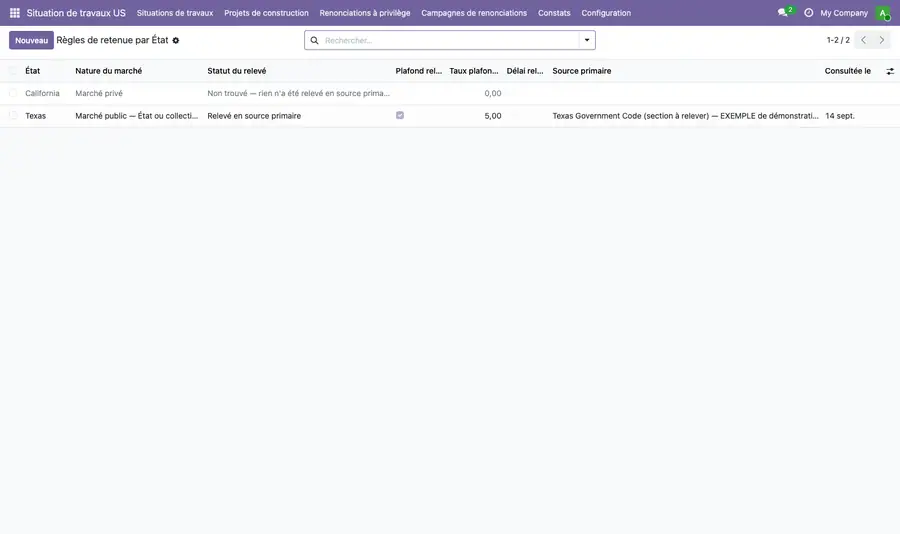This screenshot has width=900, height=534.
Task: Select the California row checkbox
Action: pos(13,93)
